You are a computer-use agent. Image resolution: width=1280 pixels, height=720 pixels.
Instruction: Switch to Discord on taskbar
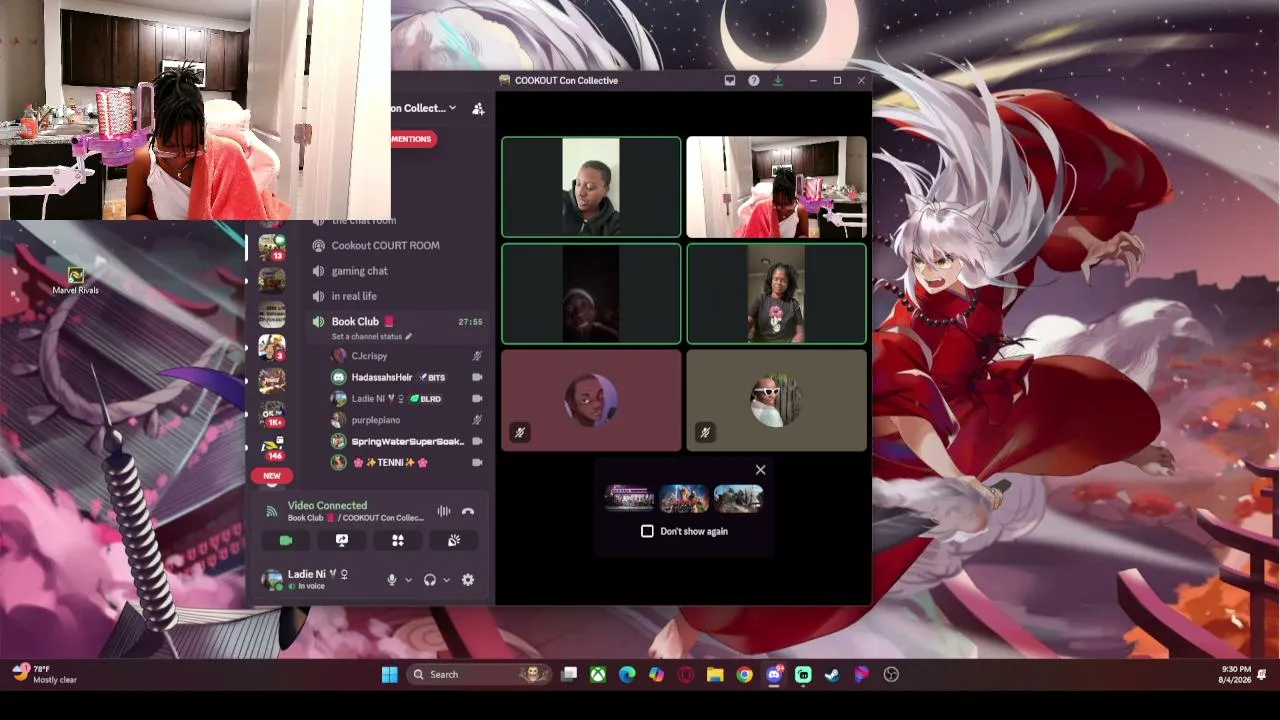tap(774, 675)
